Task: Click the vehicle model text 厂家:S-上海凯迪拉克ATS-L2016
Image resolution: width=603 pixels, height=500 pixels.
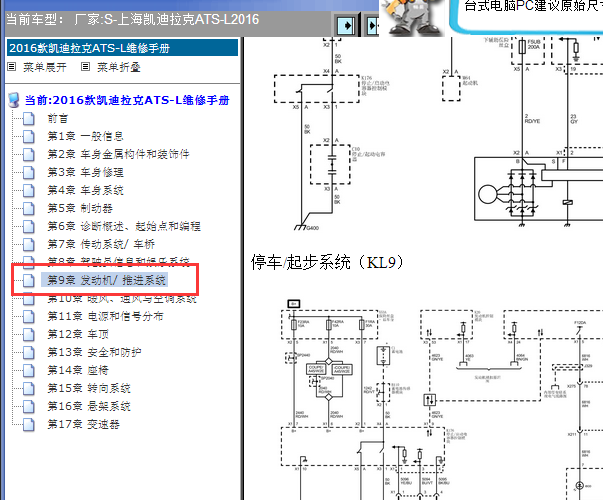Action: (167, 19)
